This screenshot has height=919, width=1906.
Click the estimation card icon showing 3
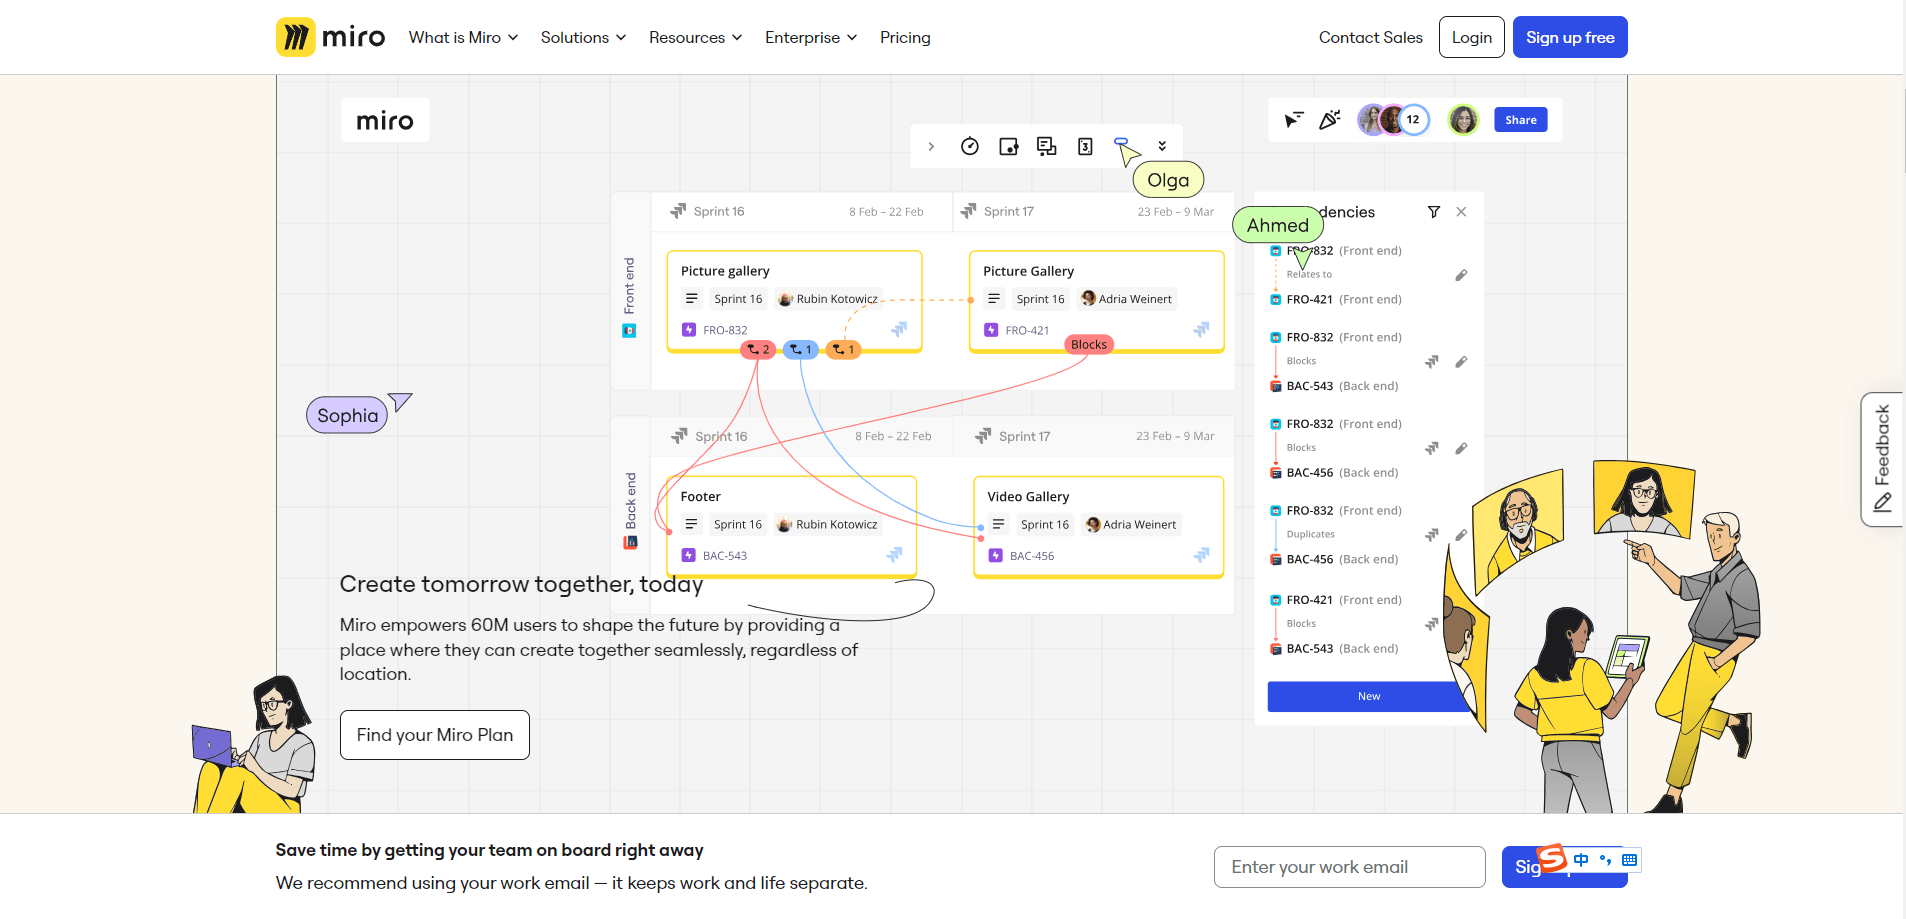point(1085,146)
